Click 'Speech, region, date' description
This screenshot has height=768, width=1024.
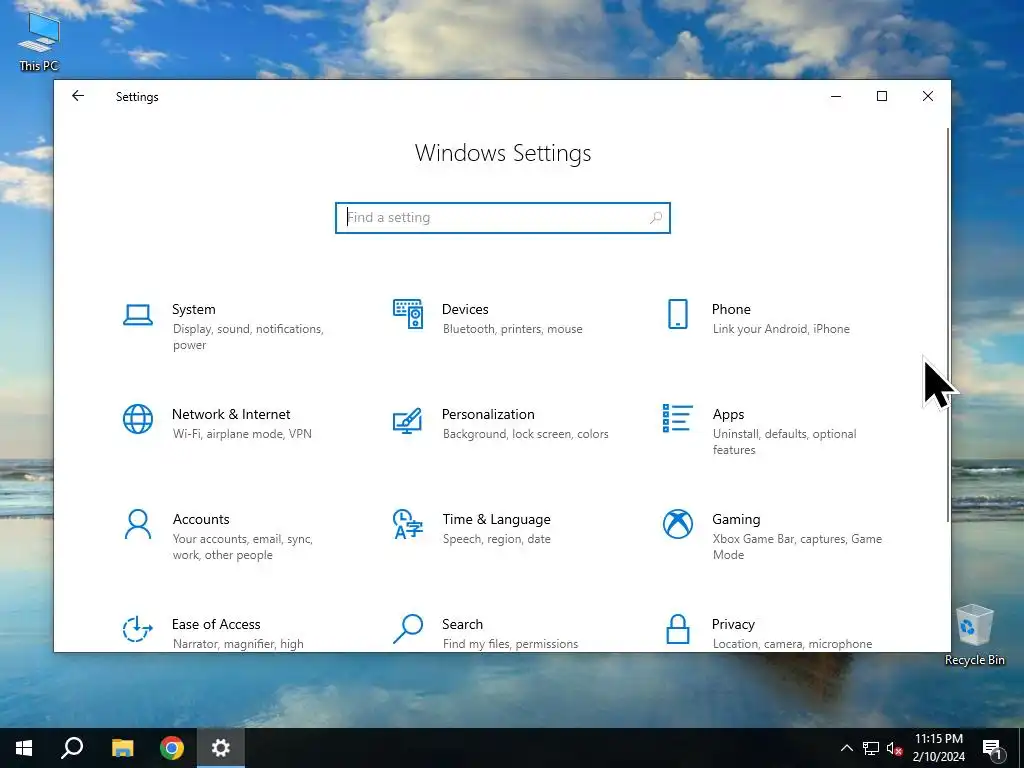[x=496, y=539]
